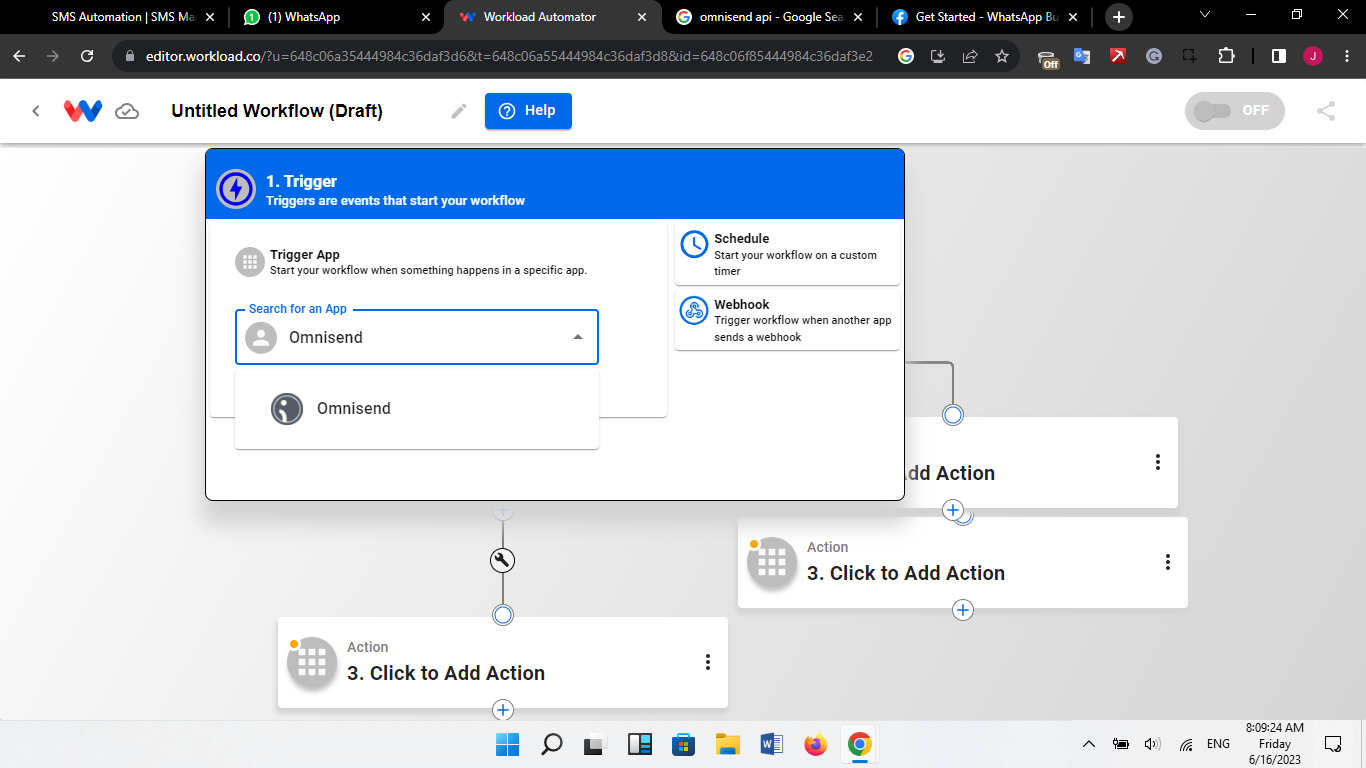The height and width of the screenshot is (768, 1366).
Task: Click the Trigger App grid icon
Action: 249,262
